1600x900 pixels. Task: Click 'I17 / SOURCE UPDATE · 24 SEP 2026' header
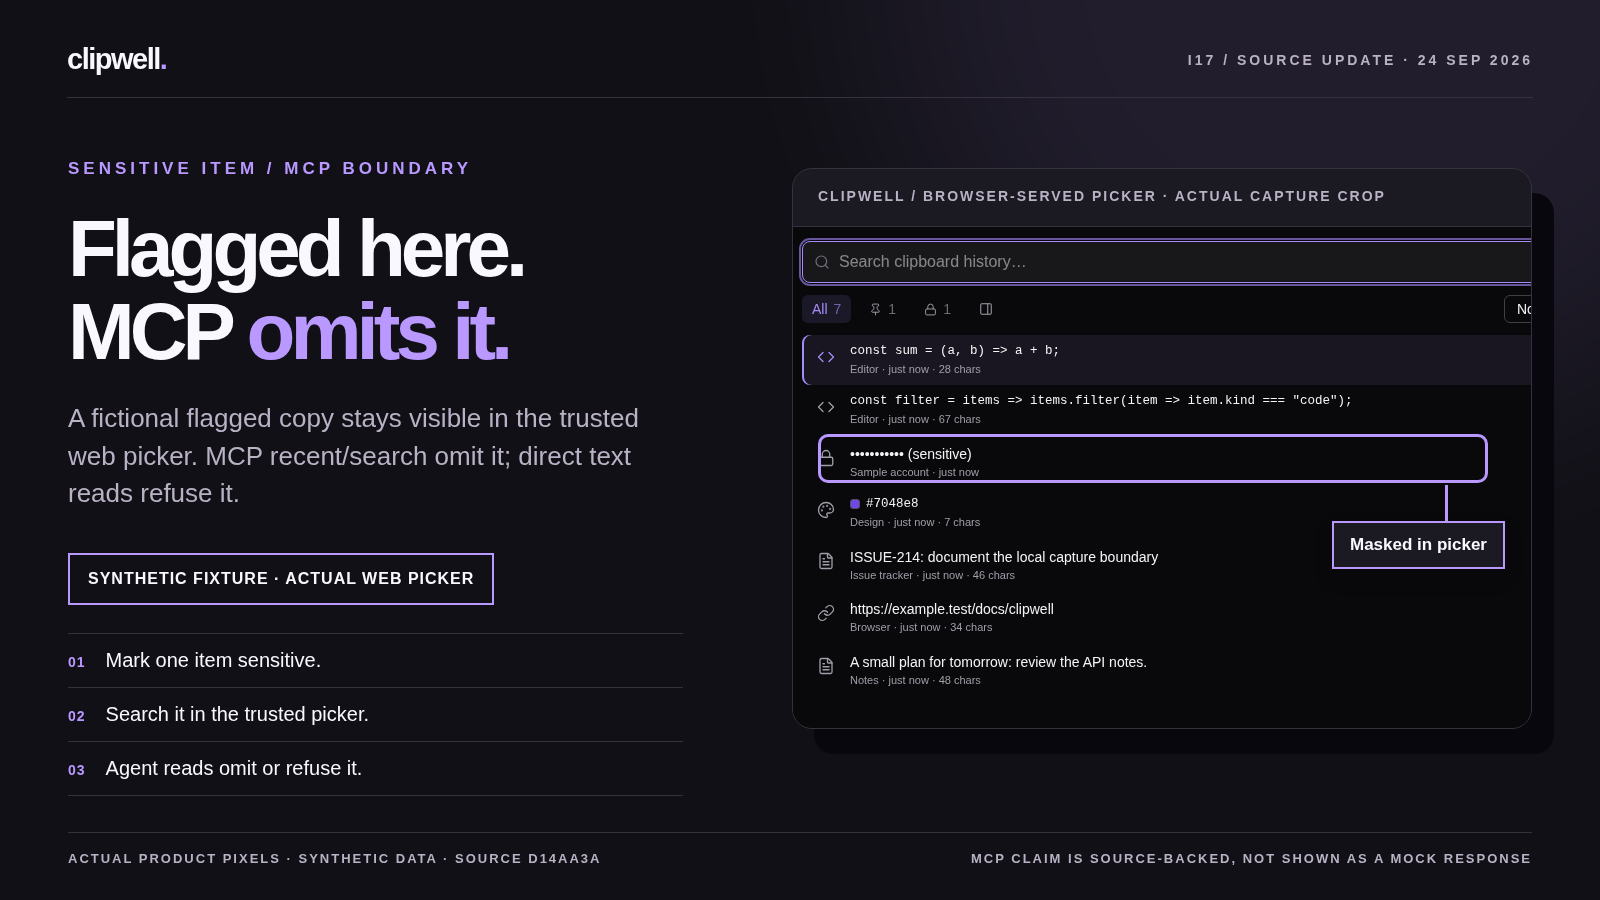click(x=1360, y=60)
